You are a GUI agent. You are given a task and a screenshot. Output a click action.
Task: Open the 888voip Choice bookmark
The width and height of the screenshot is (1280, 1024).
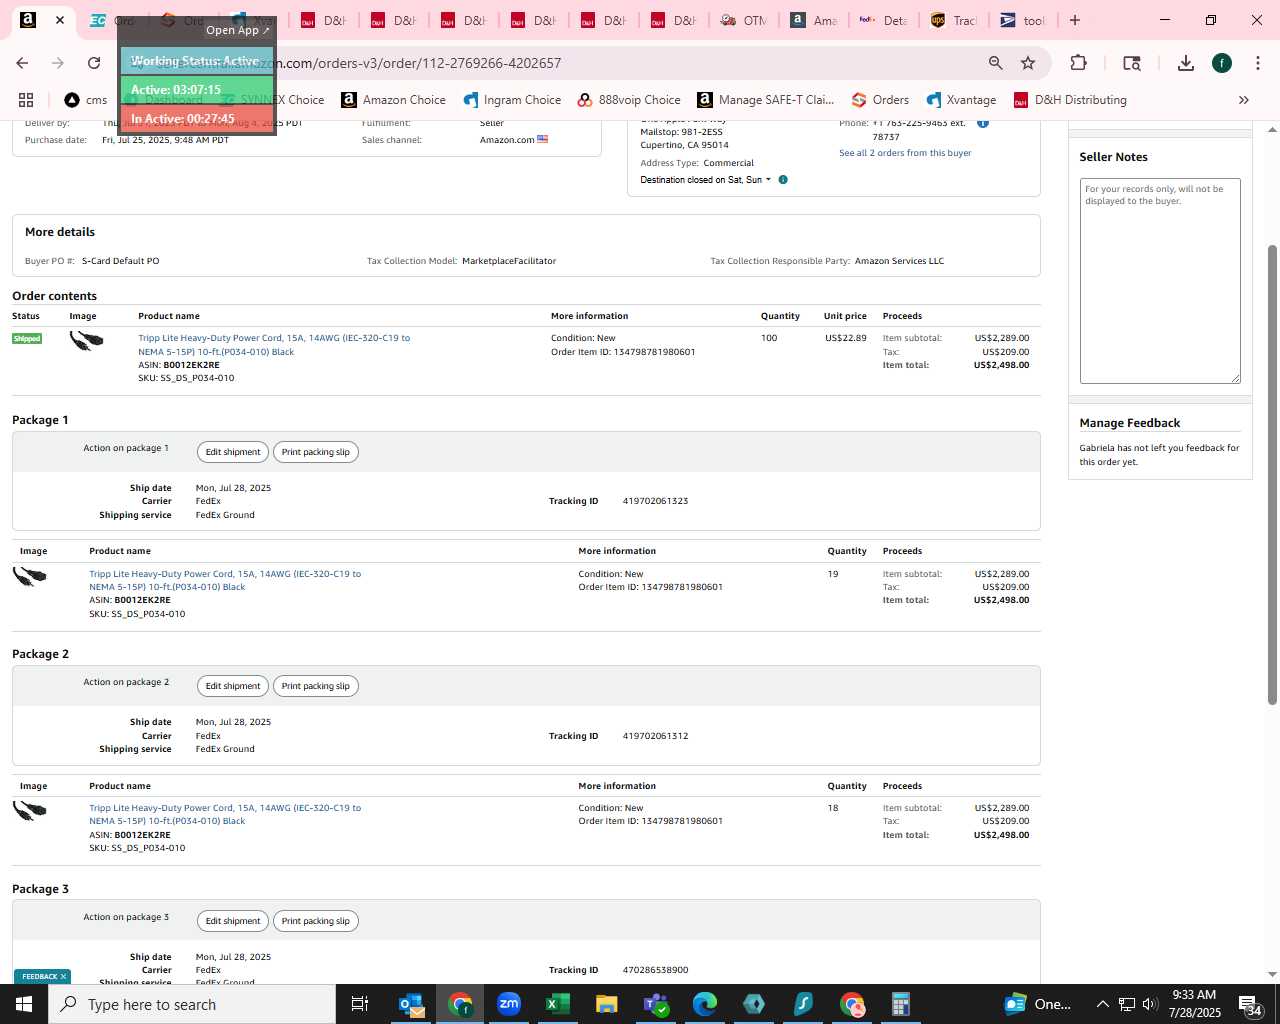click(629, 100)
